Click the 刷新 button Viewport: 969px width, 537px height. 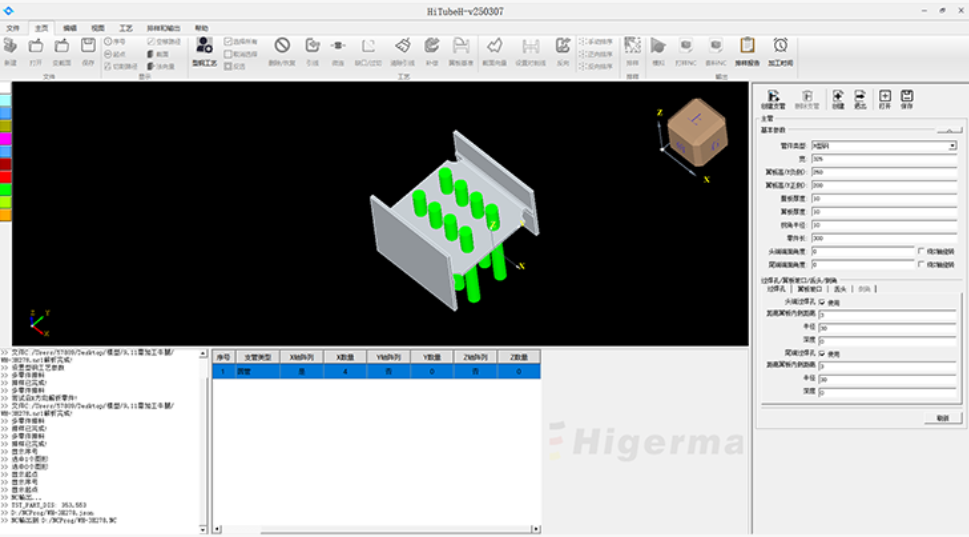click(x=941, y=417)
